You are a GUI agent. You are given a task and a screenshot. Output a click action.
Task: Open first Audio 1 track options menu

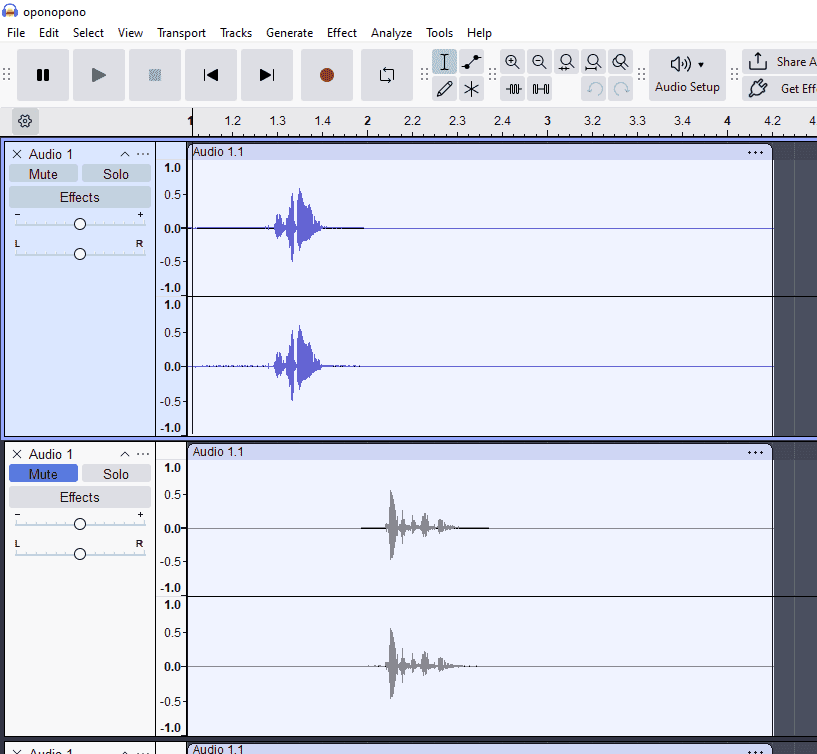(143, 154)
